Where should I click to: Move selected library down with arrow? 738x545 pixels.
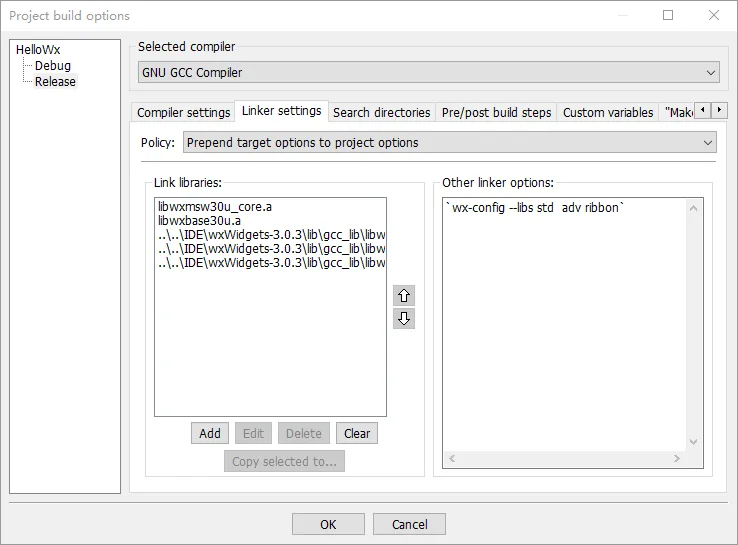tap(404, 319)
